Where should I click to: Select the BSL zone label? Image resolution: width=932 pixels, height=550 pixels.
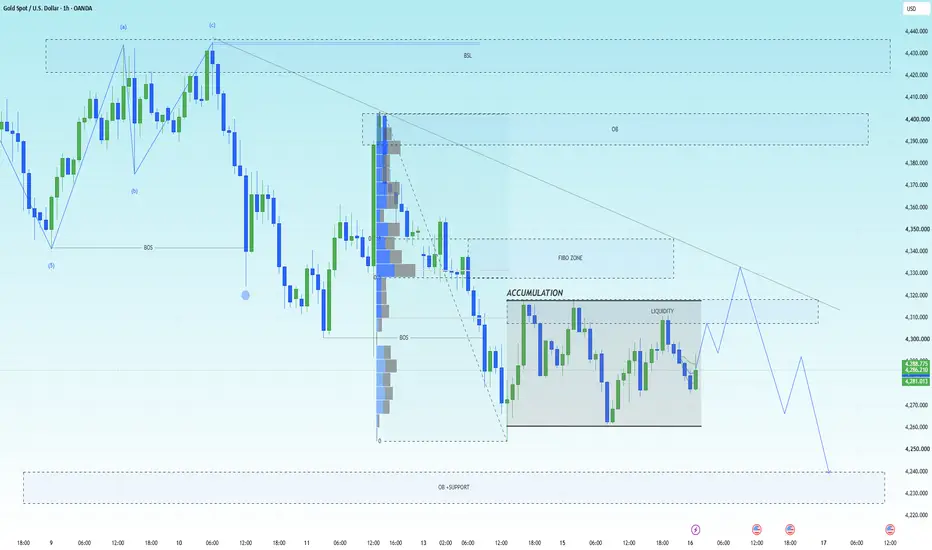click(468, 55)
